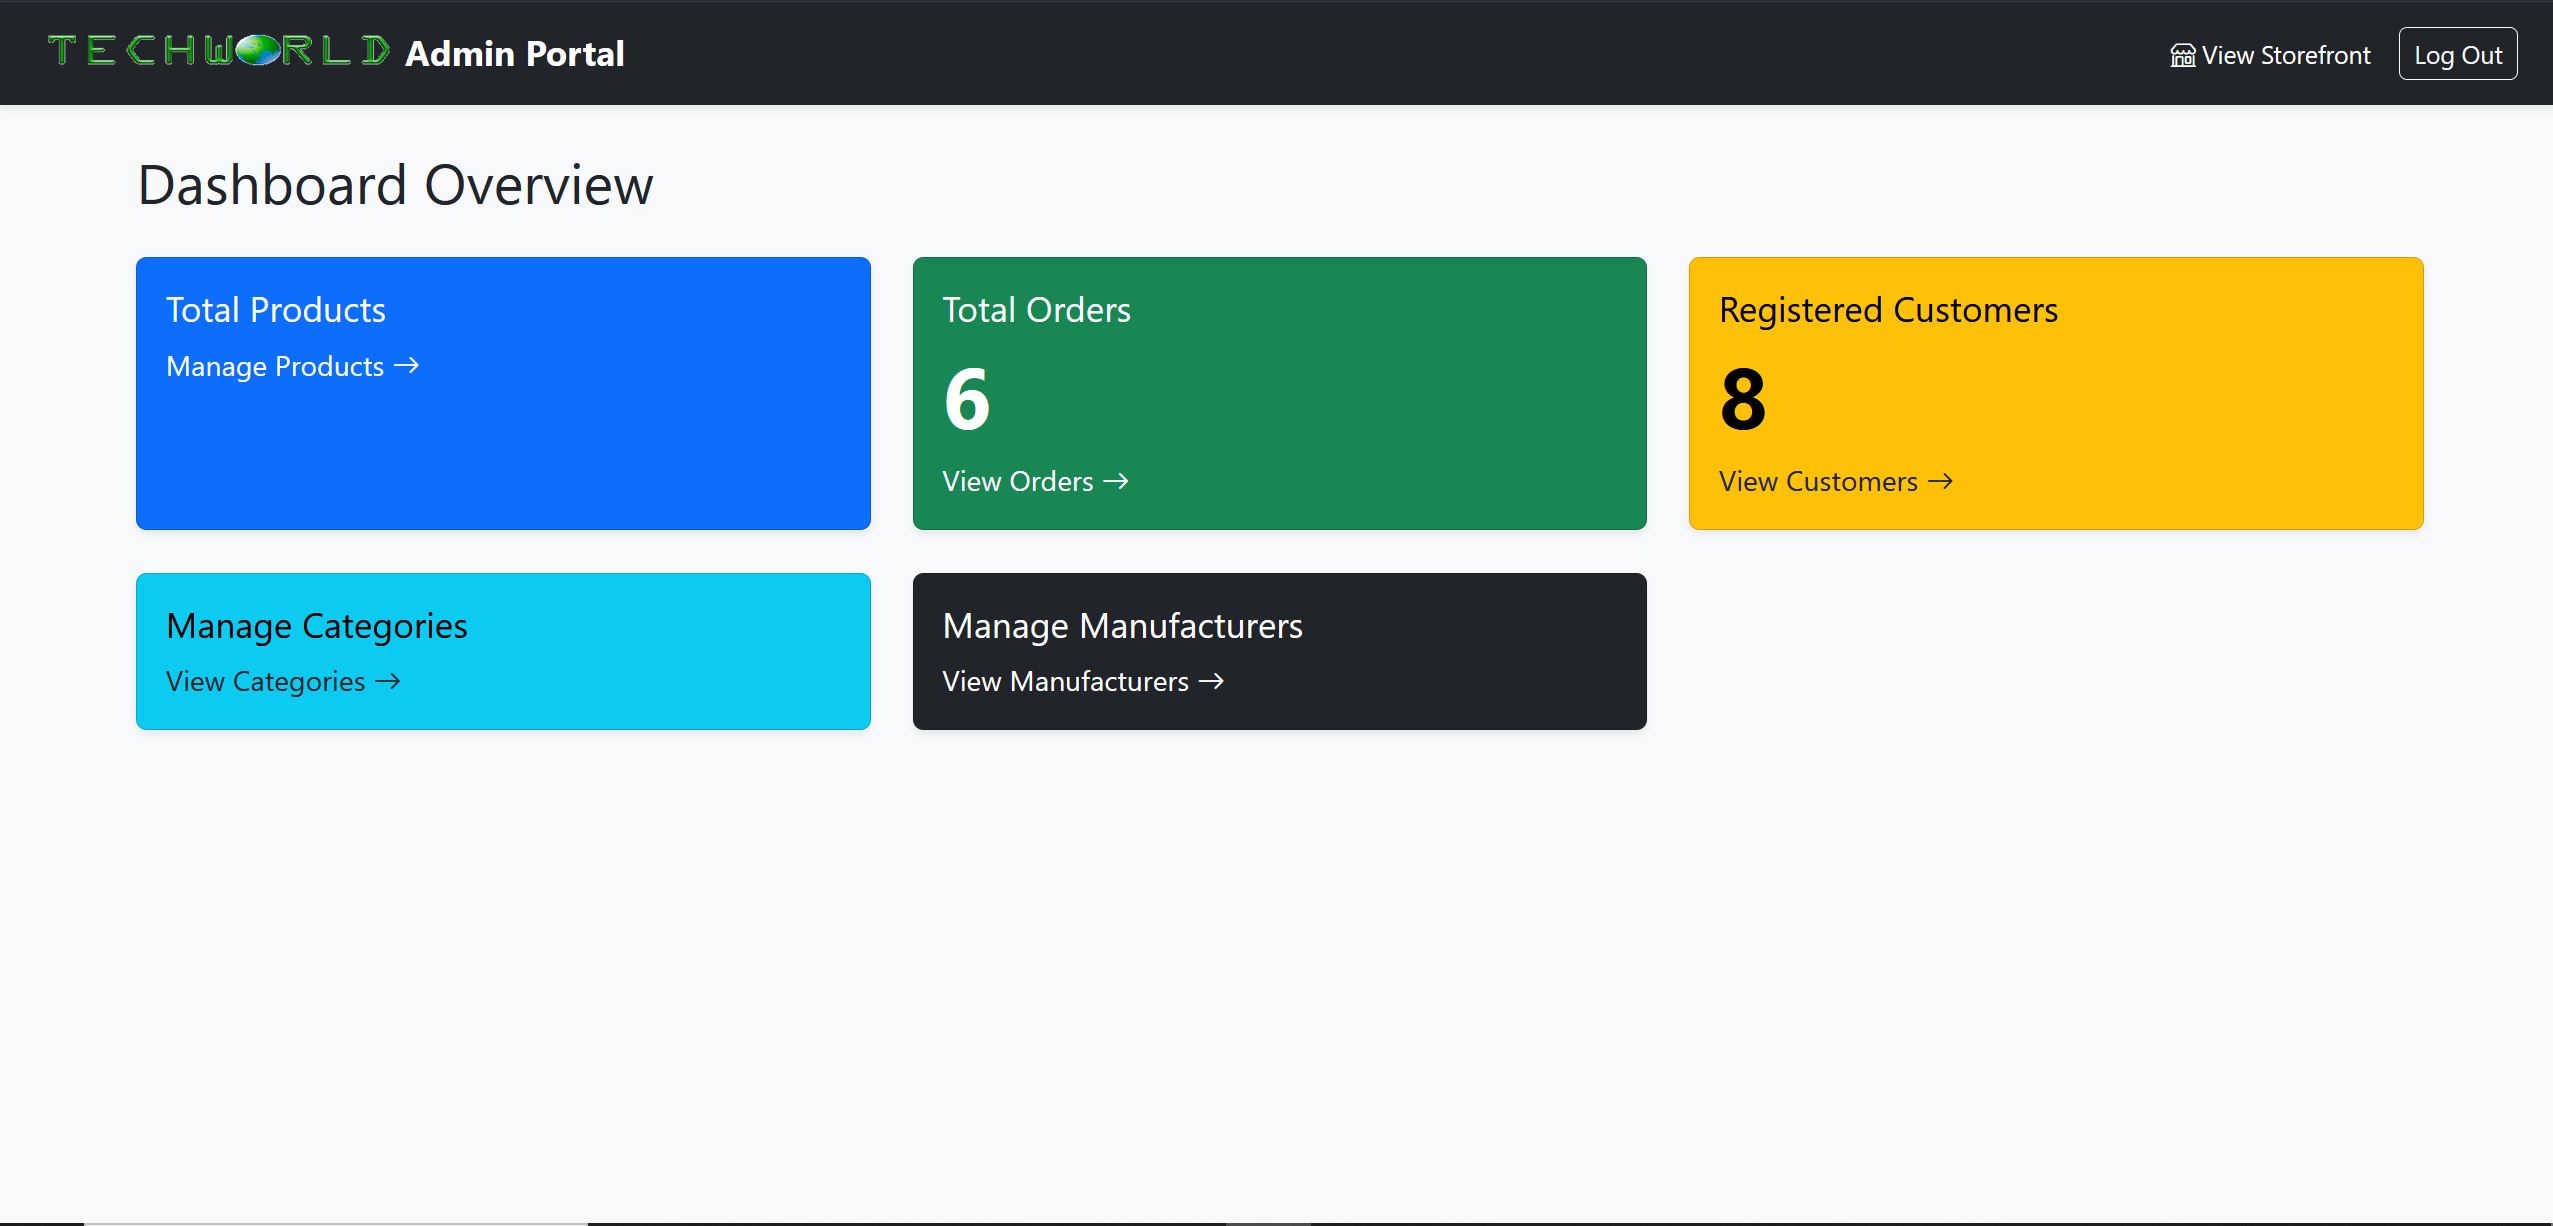
Task: Click the Manage Manufacturers heading
Action: 1122,626
